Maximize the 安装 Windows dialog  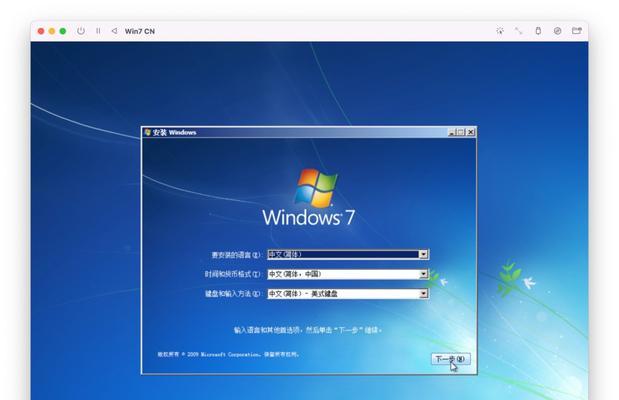coord(461,132)
